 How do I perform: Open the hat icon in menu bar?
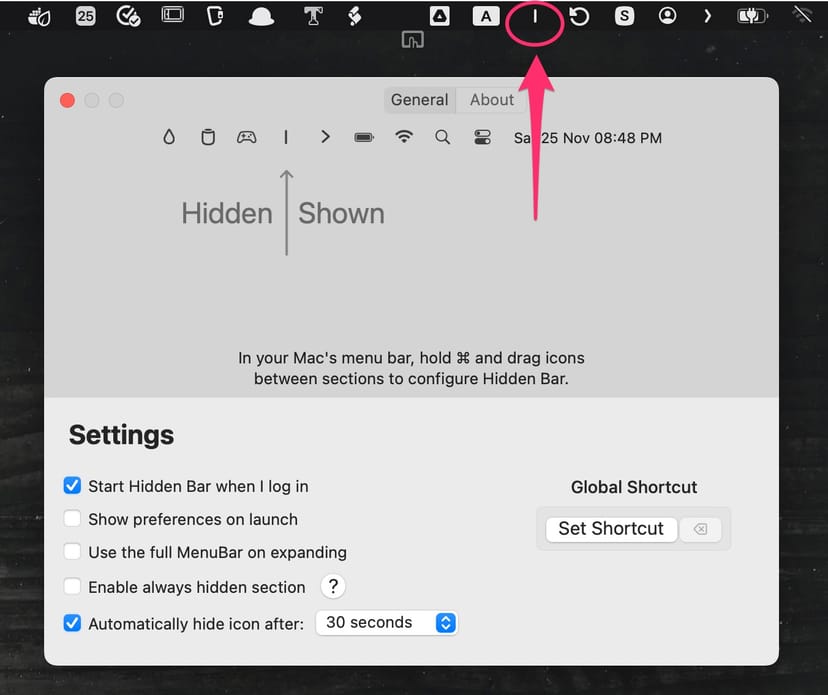click(261, 17)
